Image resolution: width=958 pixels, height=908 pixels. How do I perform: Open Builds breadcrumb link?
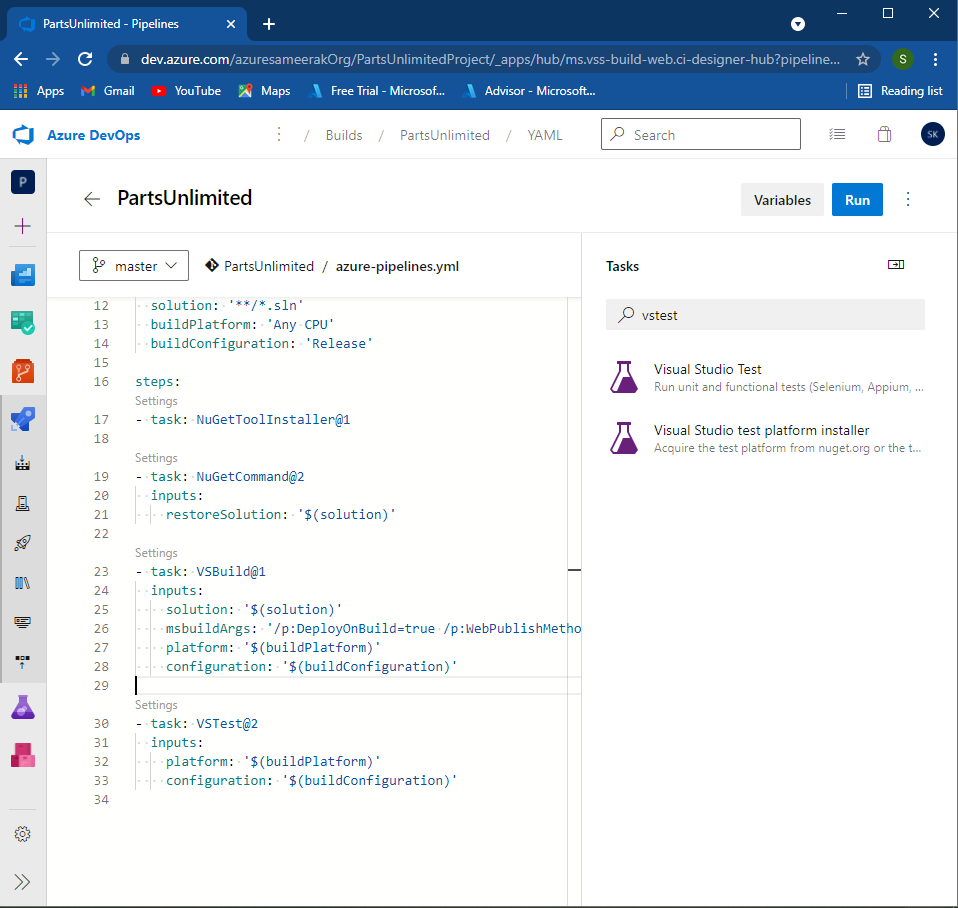pos(344,135)
